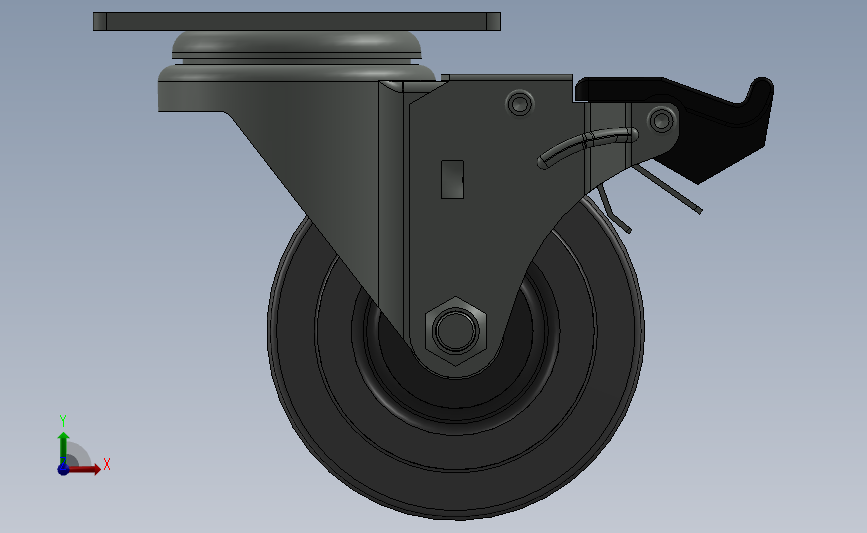Select the rectangular slot in the fork bracket

pos(452,179)
